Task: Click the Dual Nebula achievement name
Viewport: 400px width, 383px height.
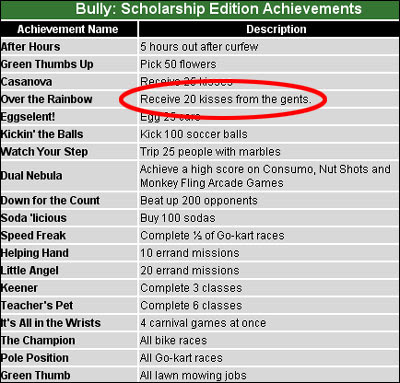Action: [x=31, y=176]
